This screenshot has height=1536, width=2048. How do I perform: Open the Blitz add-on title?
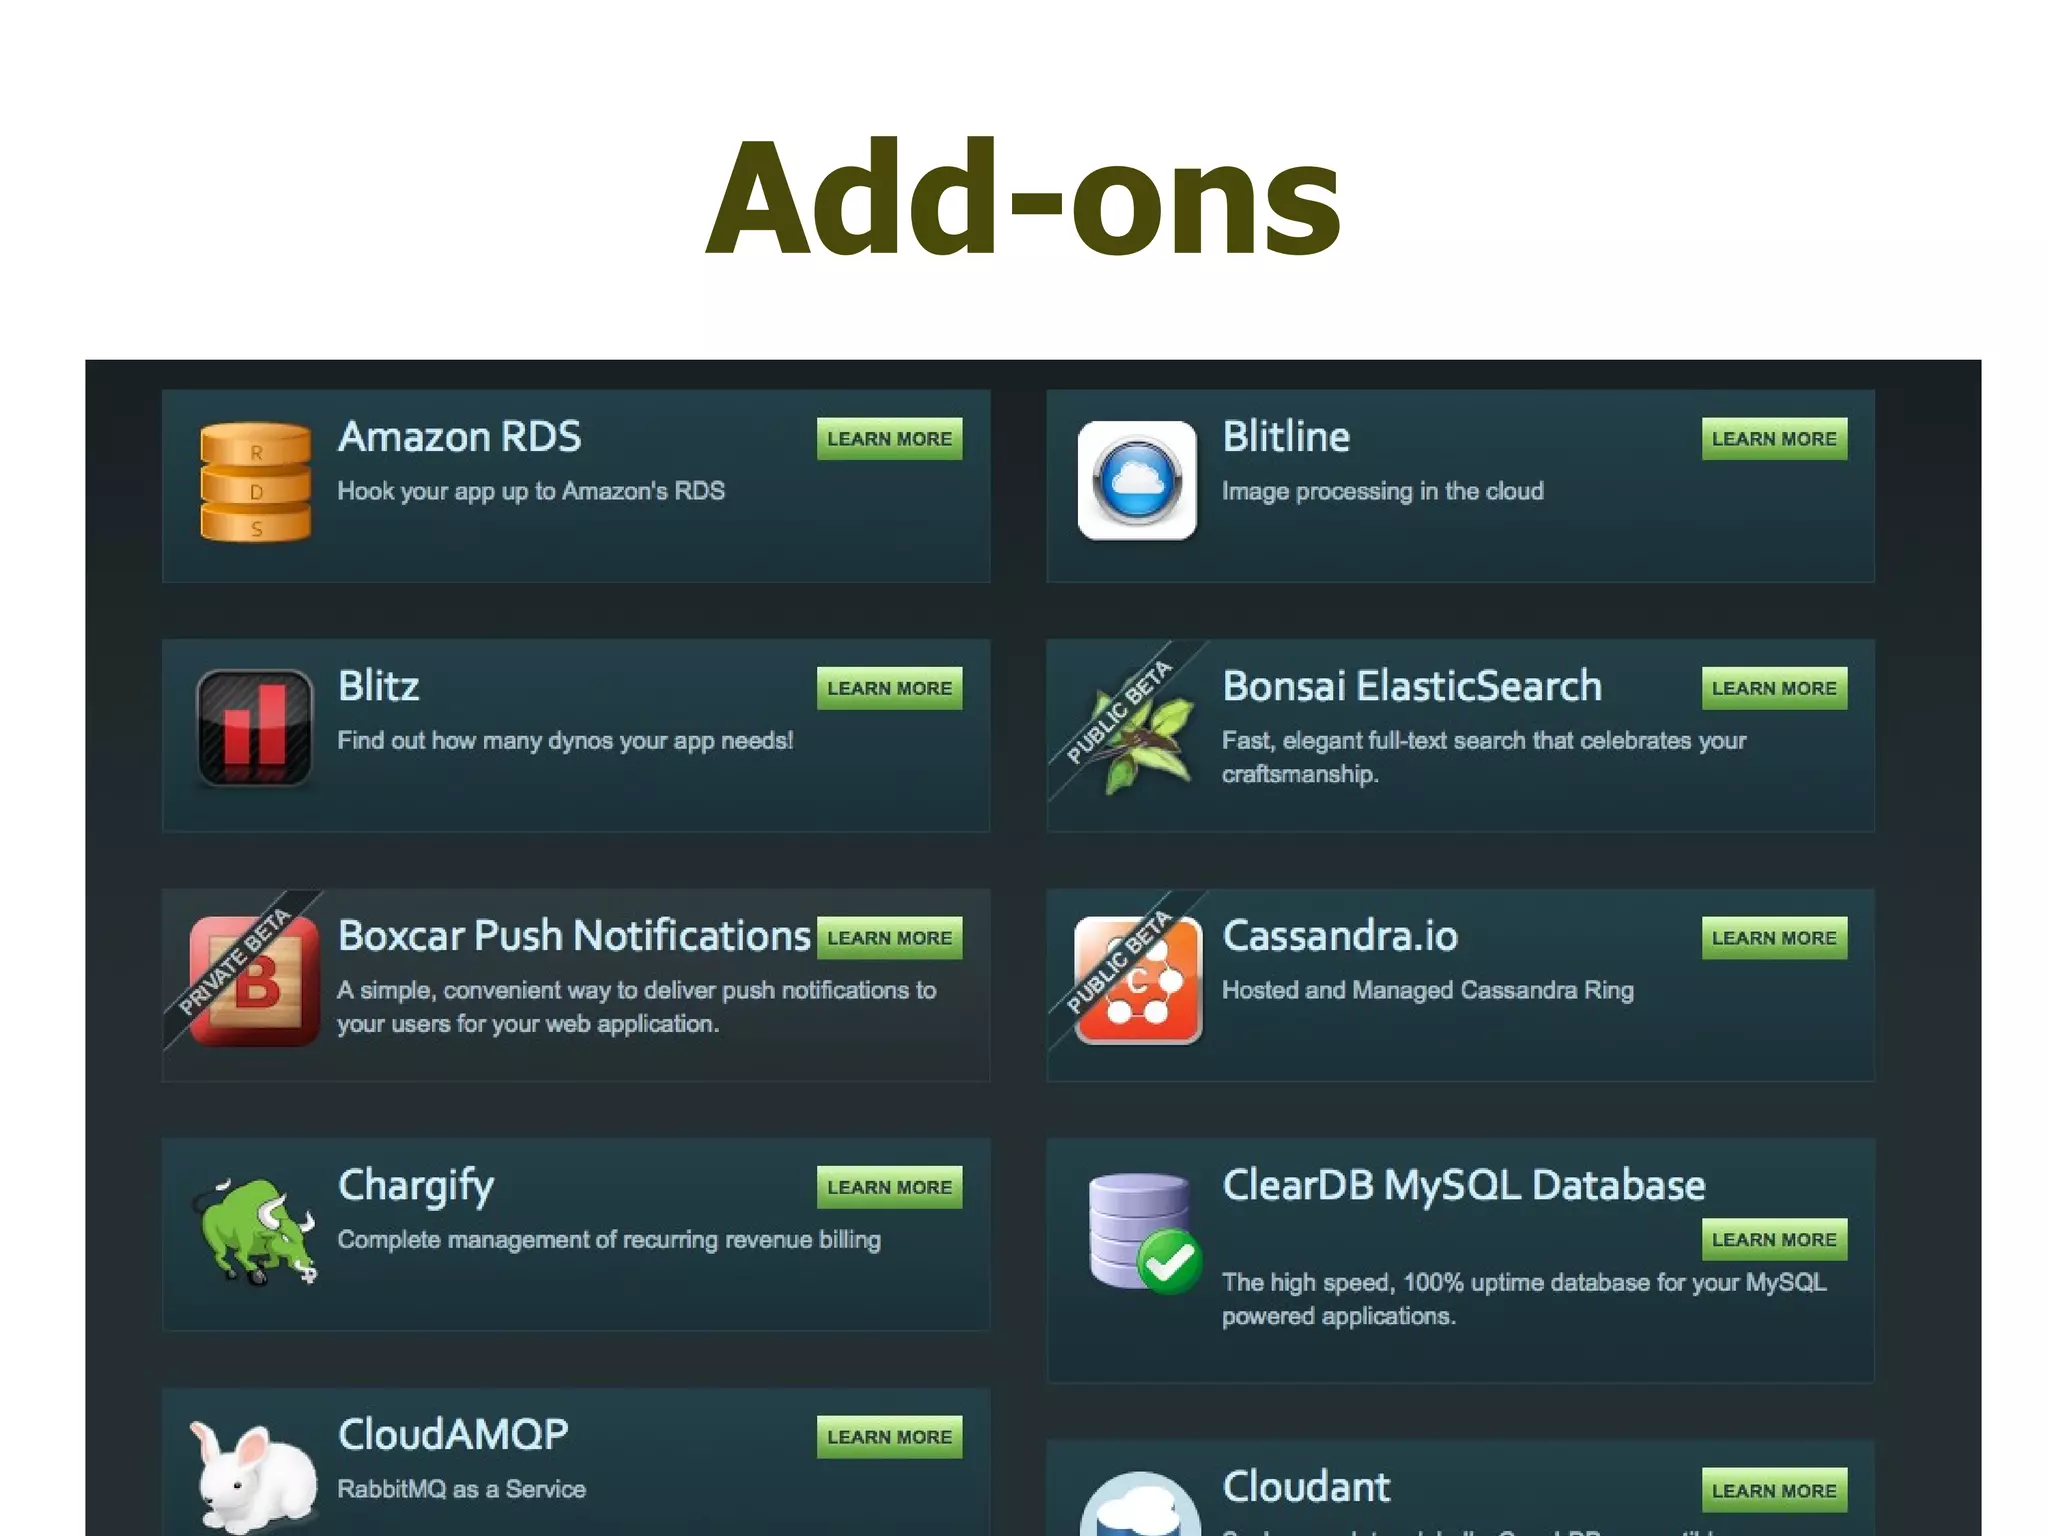click(378, 686)
